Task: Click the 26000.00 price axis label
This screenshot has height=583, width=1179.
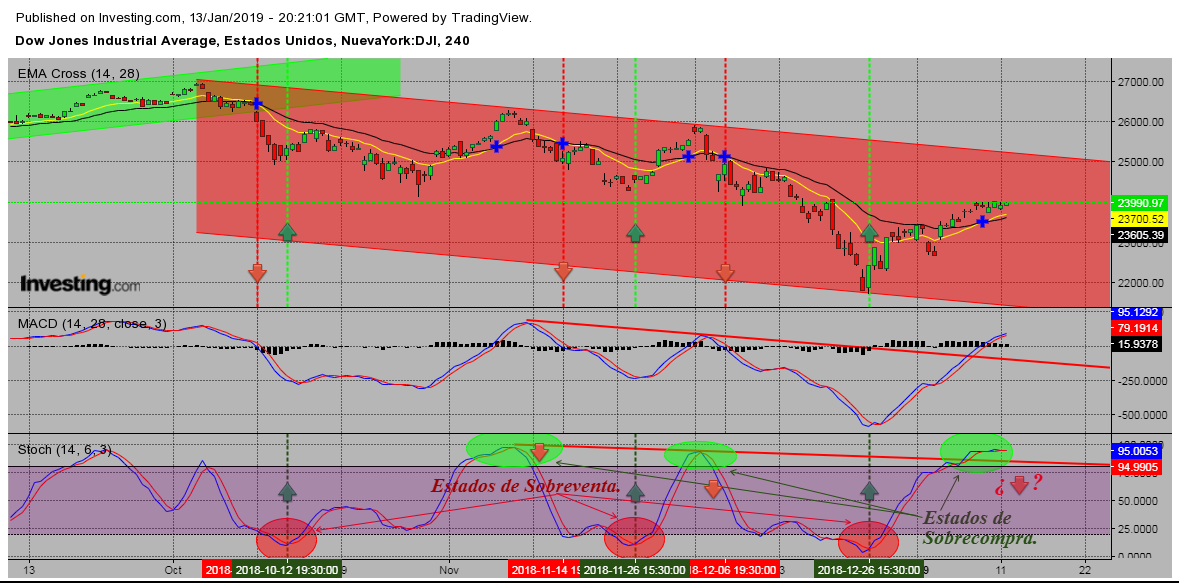Action: [1141, 122]
